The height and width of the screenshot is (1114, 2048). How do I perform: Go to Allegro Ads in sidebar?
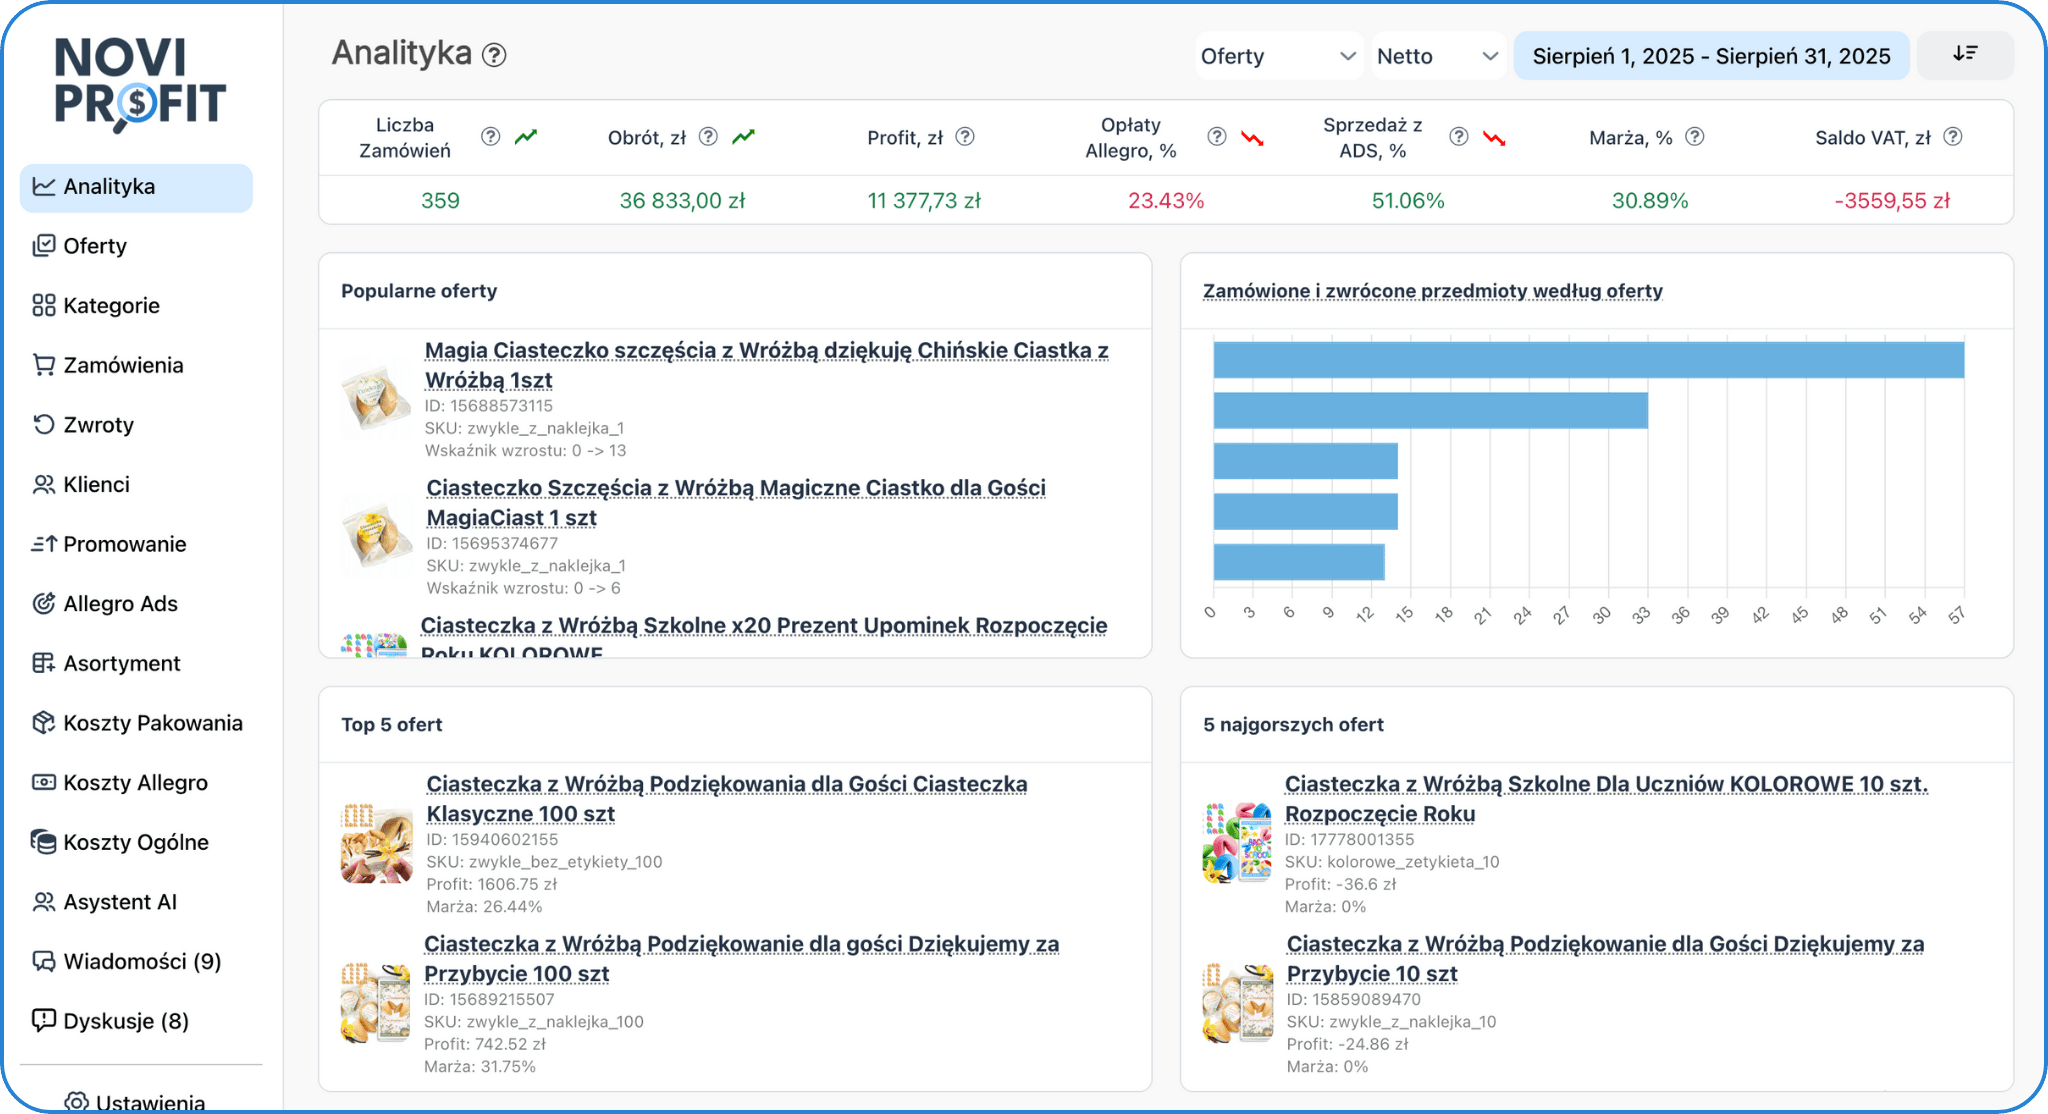tap(120, 604)
